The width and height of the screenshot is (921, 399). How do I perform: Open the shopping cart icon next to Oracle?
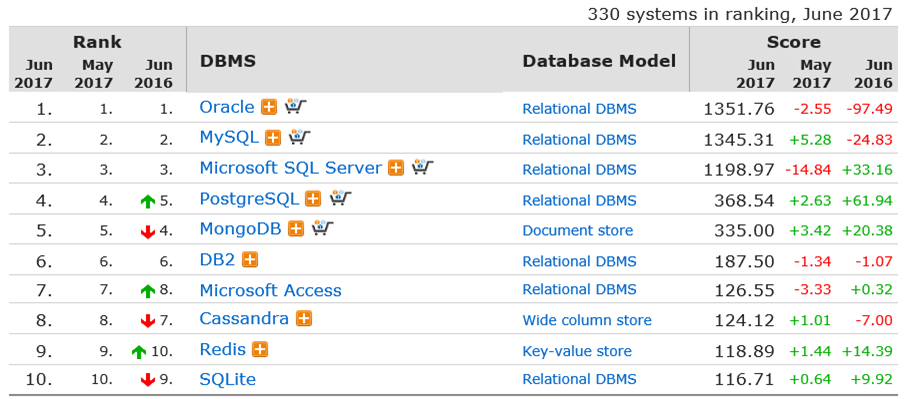point(296,107)
